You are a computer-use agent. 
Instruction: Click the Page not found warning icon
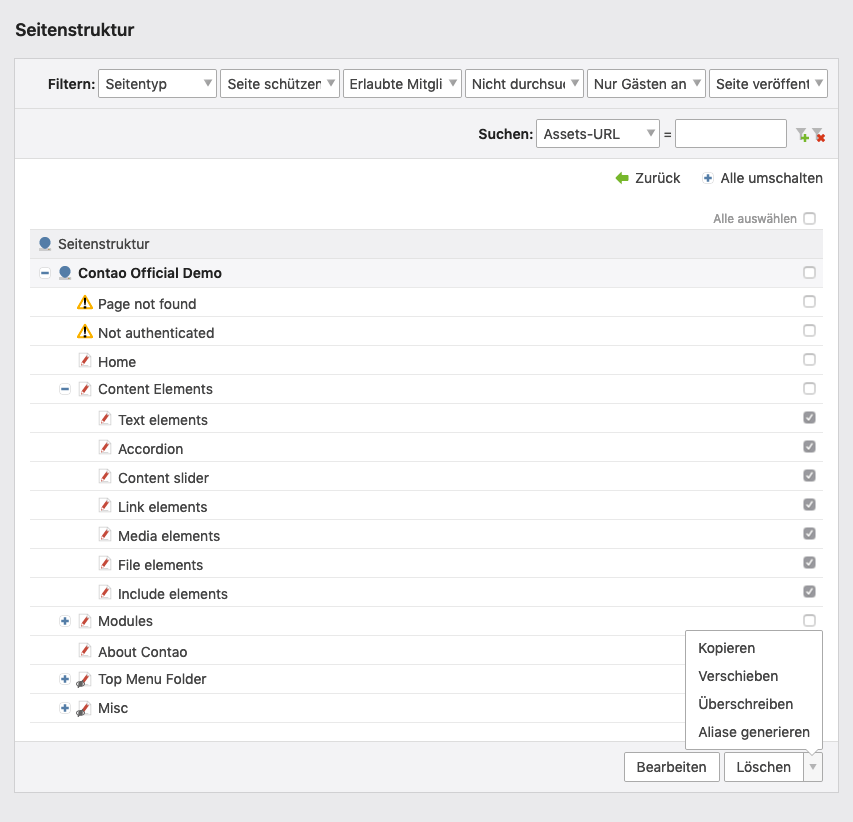85,302
